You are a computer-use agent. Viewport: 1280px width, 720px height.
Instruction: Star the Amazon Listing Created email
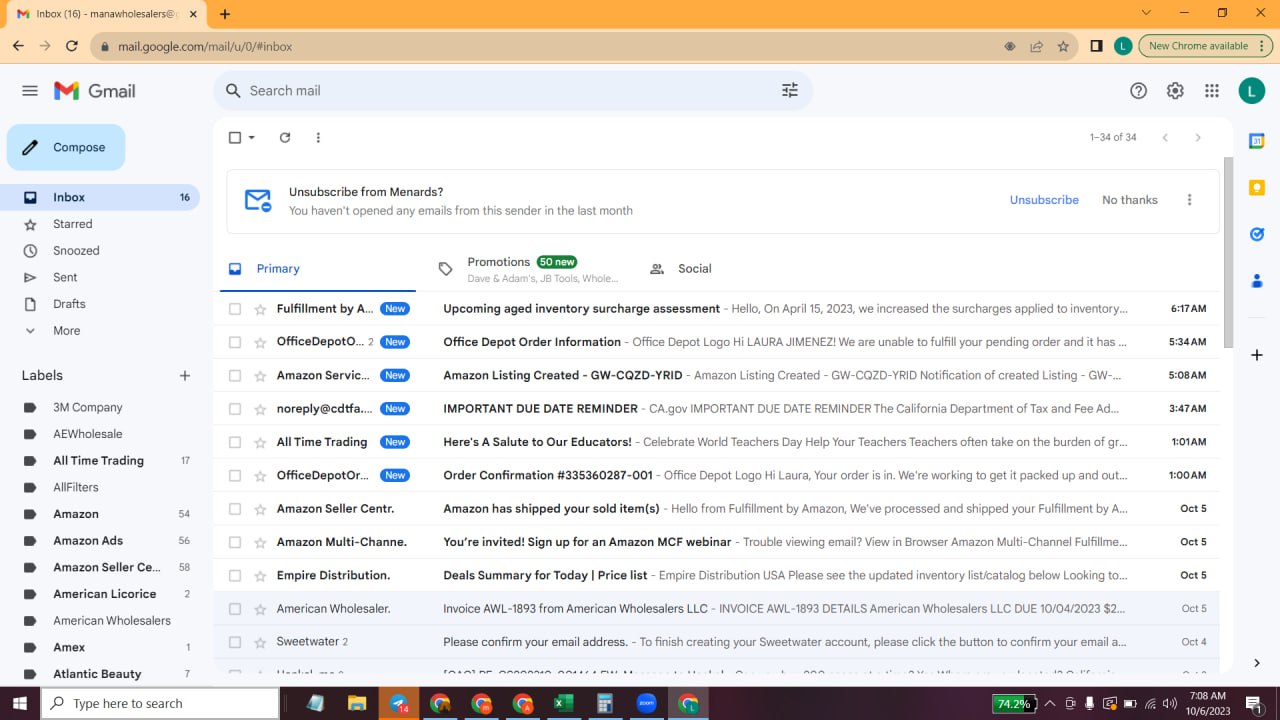(260, 376)
